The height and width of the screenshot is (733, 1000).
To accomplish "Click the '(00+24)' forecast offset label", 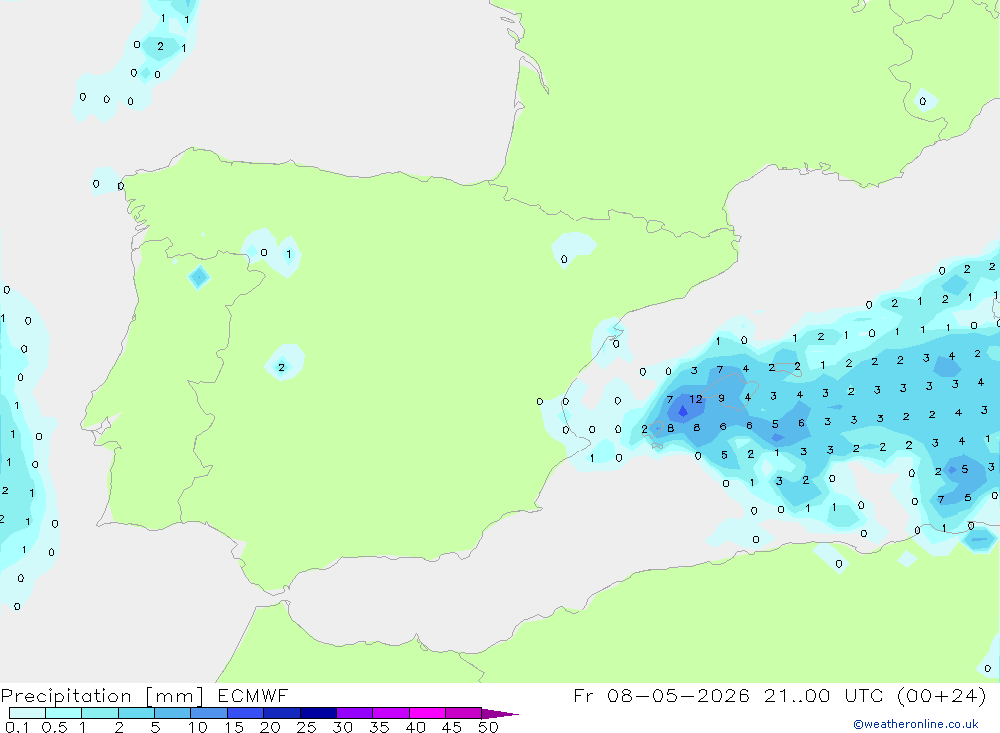I will click(941, 695).
